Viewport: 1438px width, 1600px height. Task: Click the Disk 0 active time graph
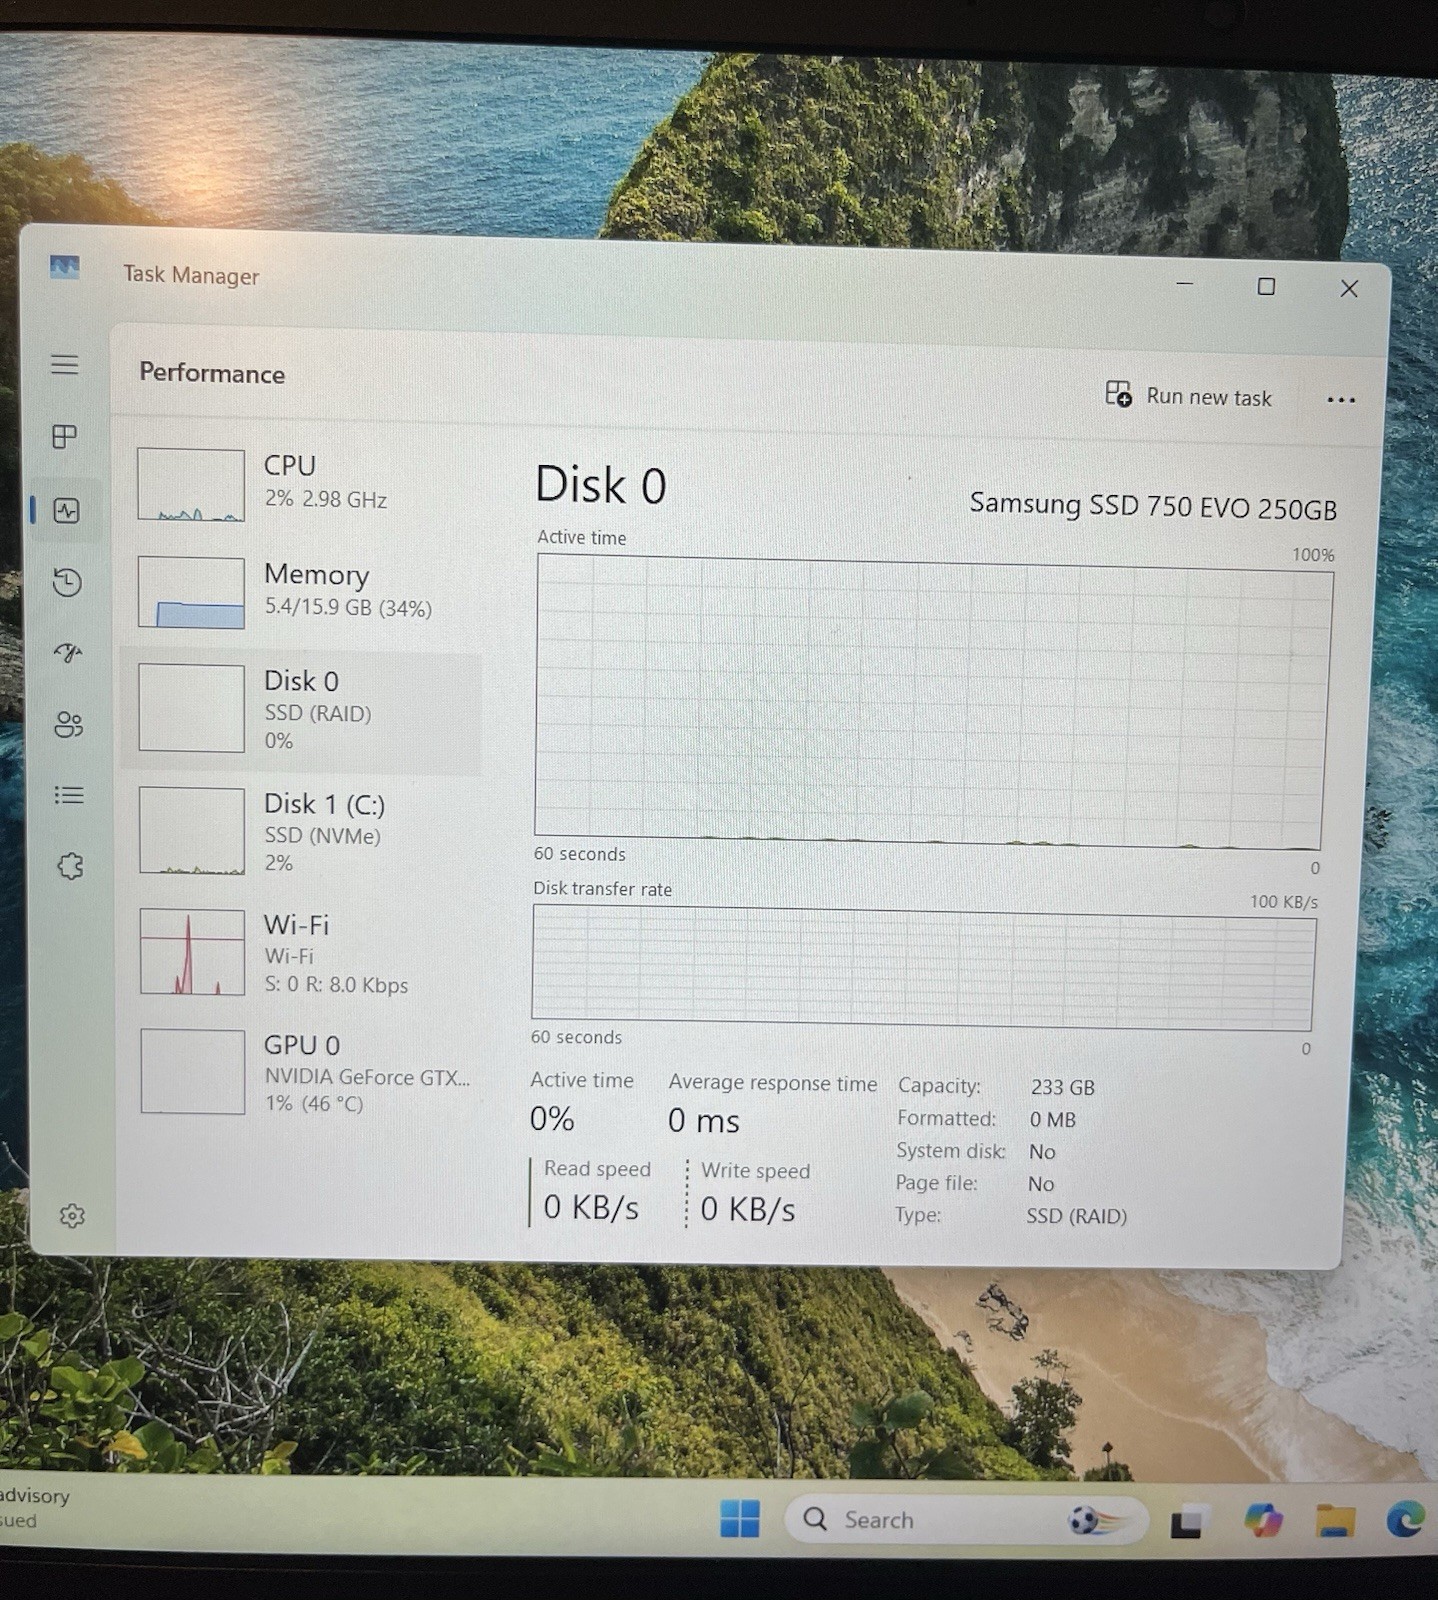coord(931,701)
